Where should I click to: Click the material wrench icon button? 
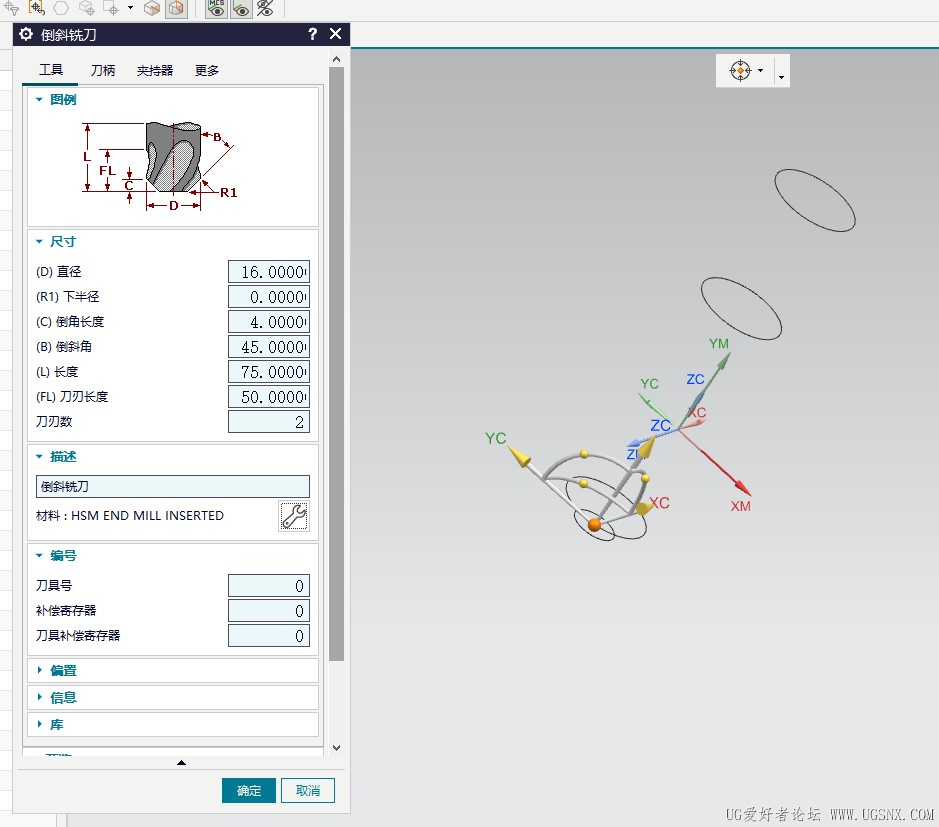click(294, 516)
